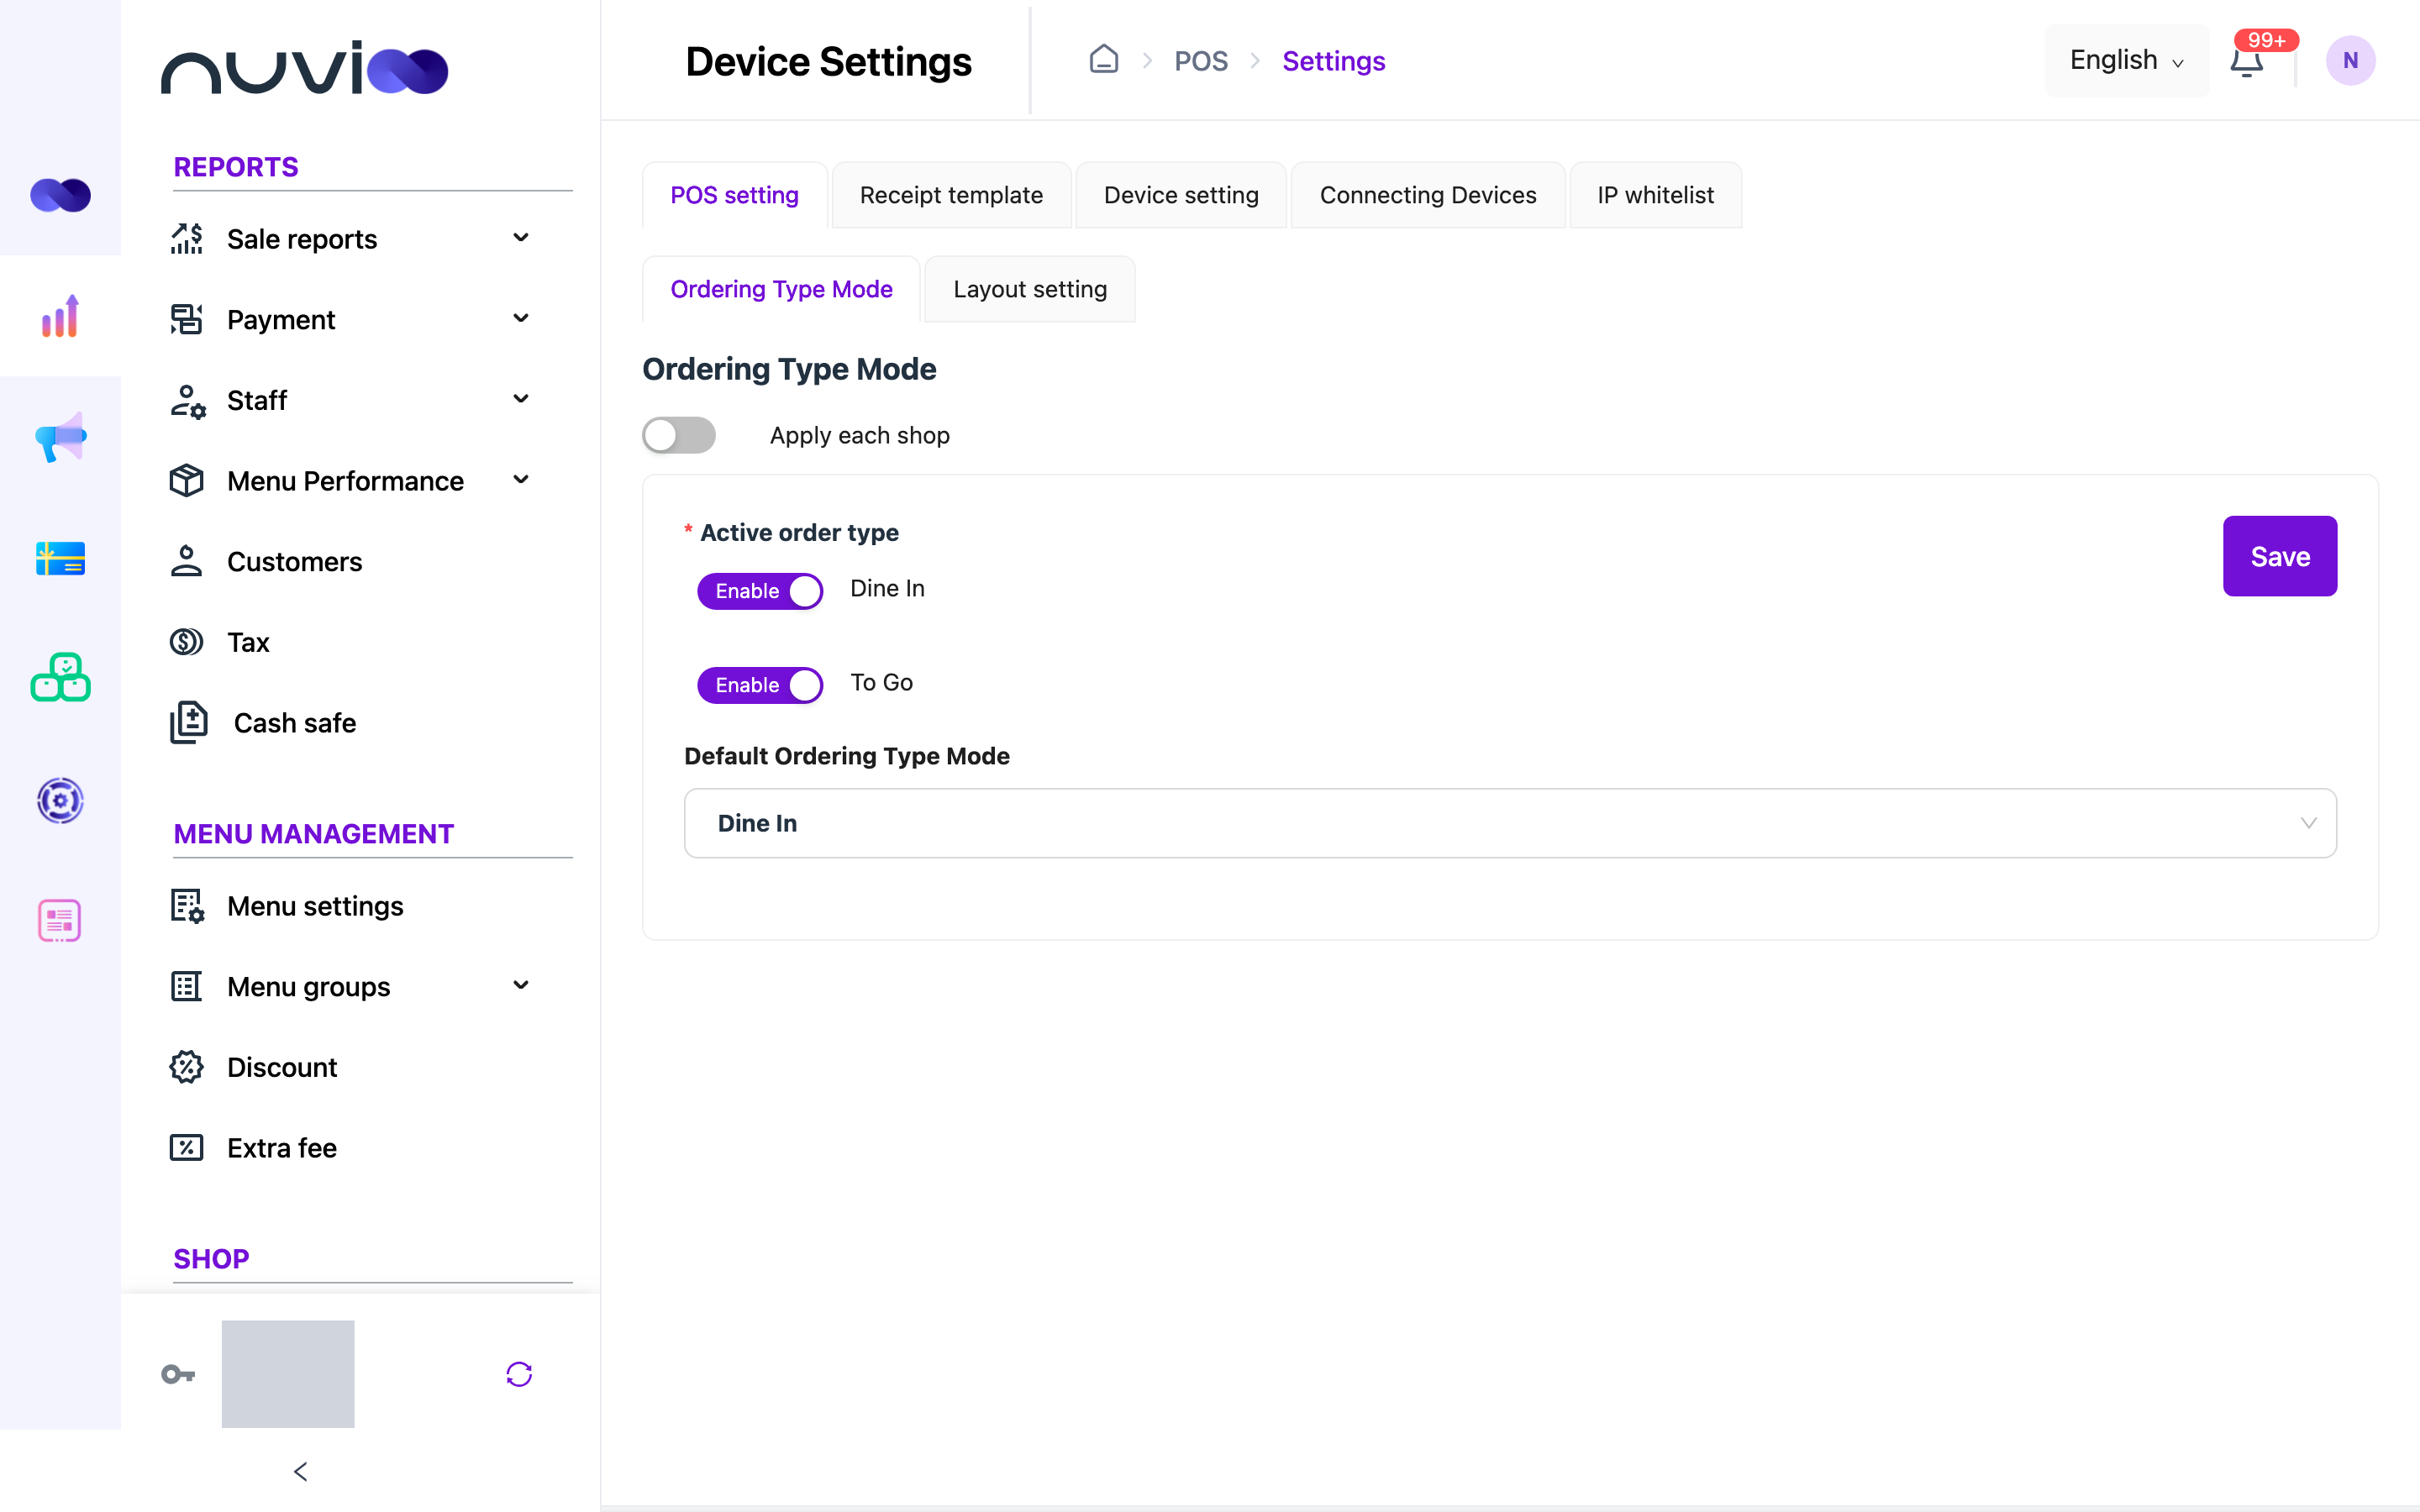The height and width of the screenshot is (1512, 2420).
Task: Click the gray shop thumbnail placeholder
Action: point(288,1374)
